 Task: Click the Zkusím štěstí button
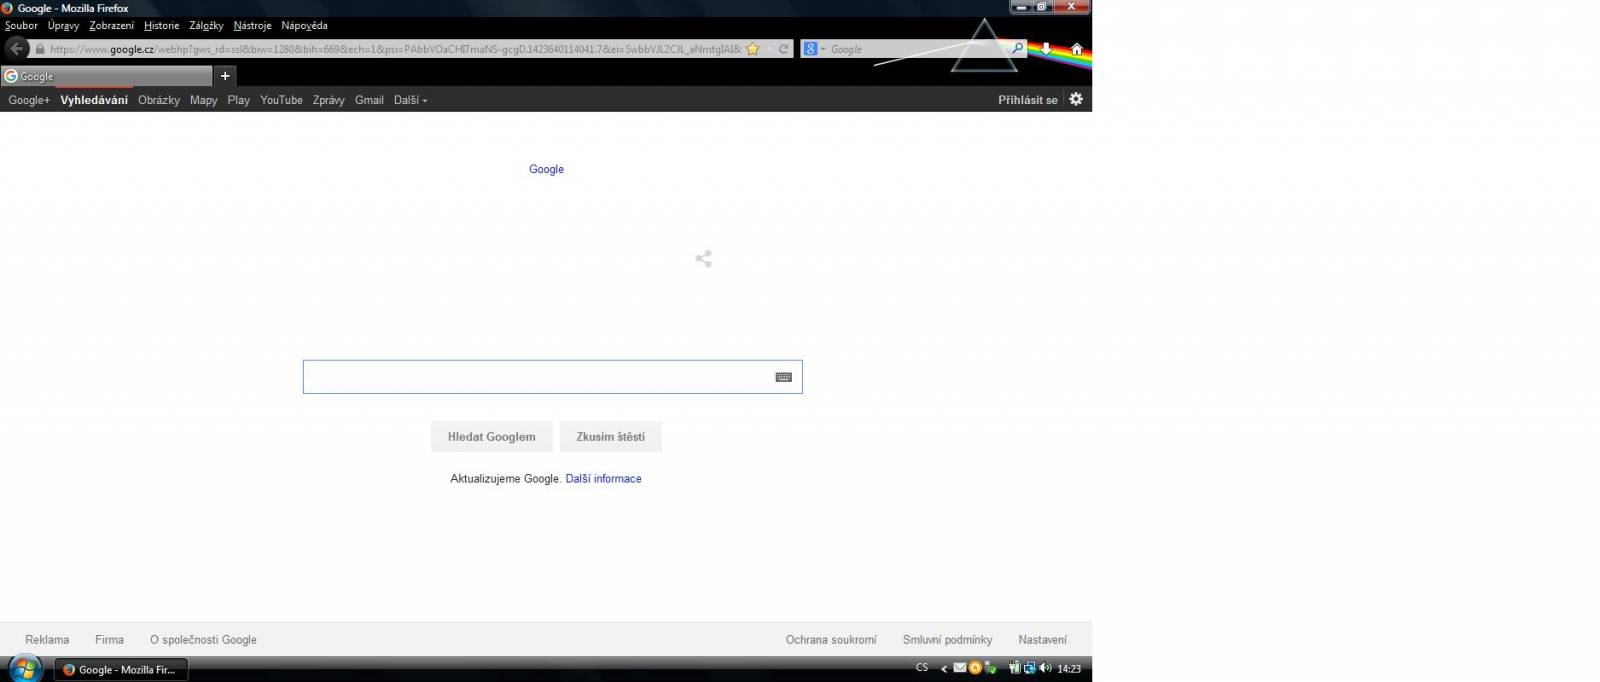[611, 437]
